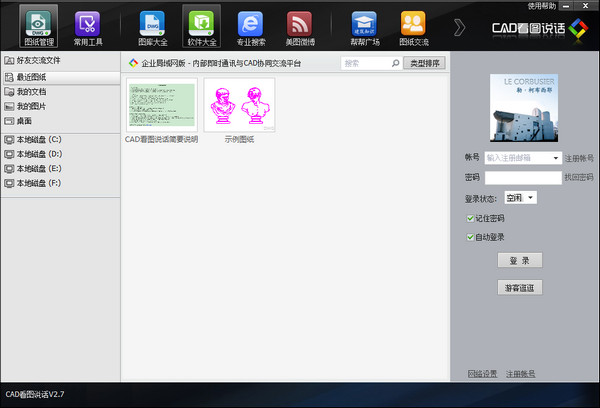Browse 本地磁盘 (F:)
This screenshot has width=600, height=408.
tap(33, 183)
